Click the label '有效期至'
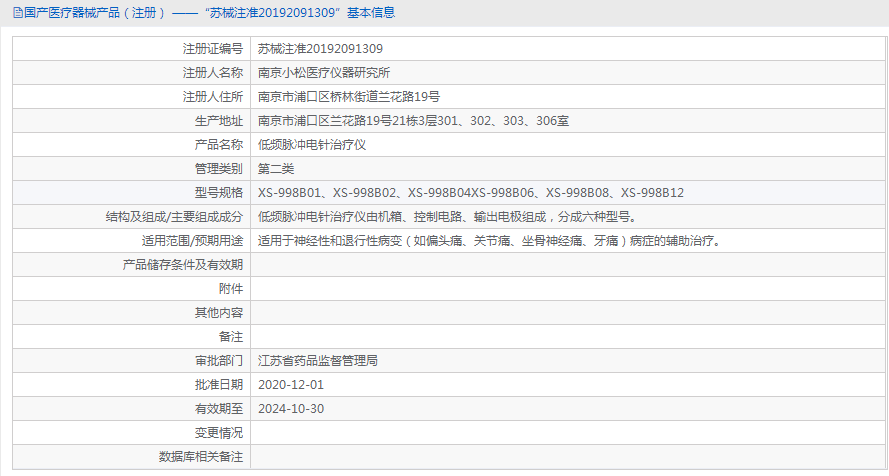 (x=219, y=409)
